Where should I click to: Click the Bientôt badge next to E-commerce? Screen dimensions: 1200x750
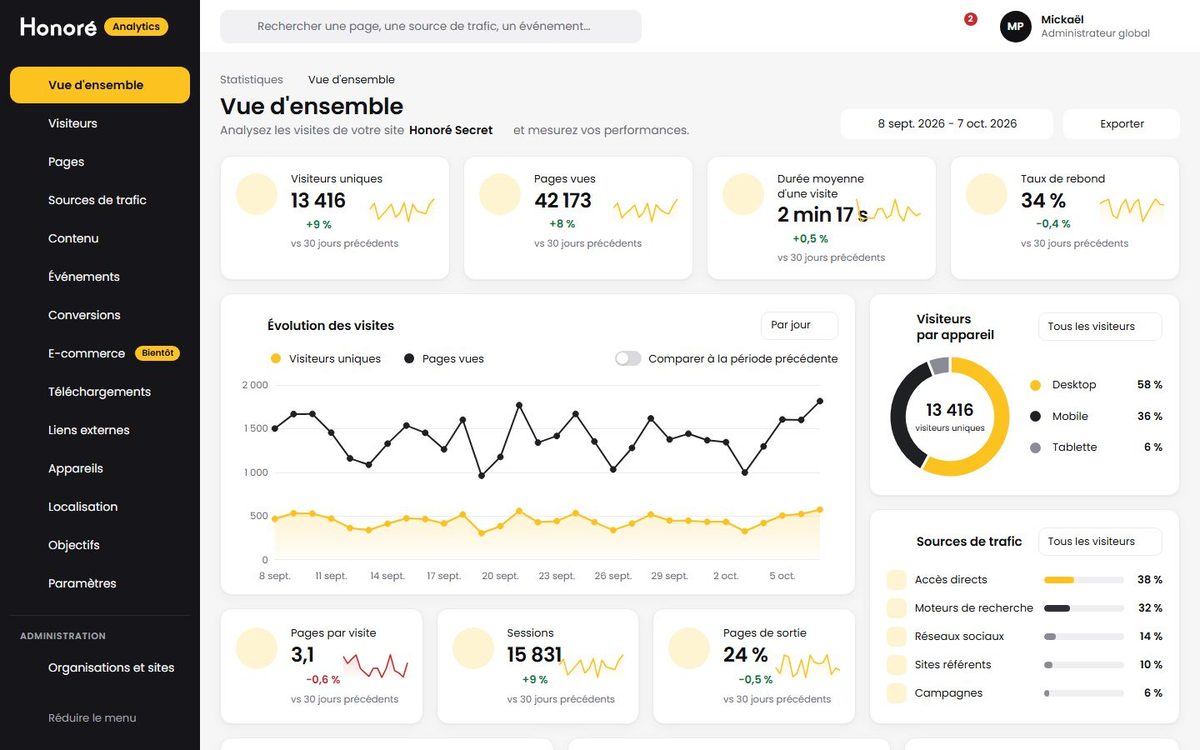[157, 353]
